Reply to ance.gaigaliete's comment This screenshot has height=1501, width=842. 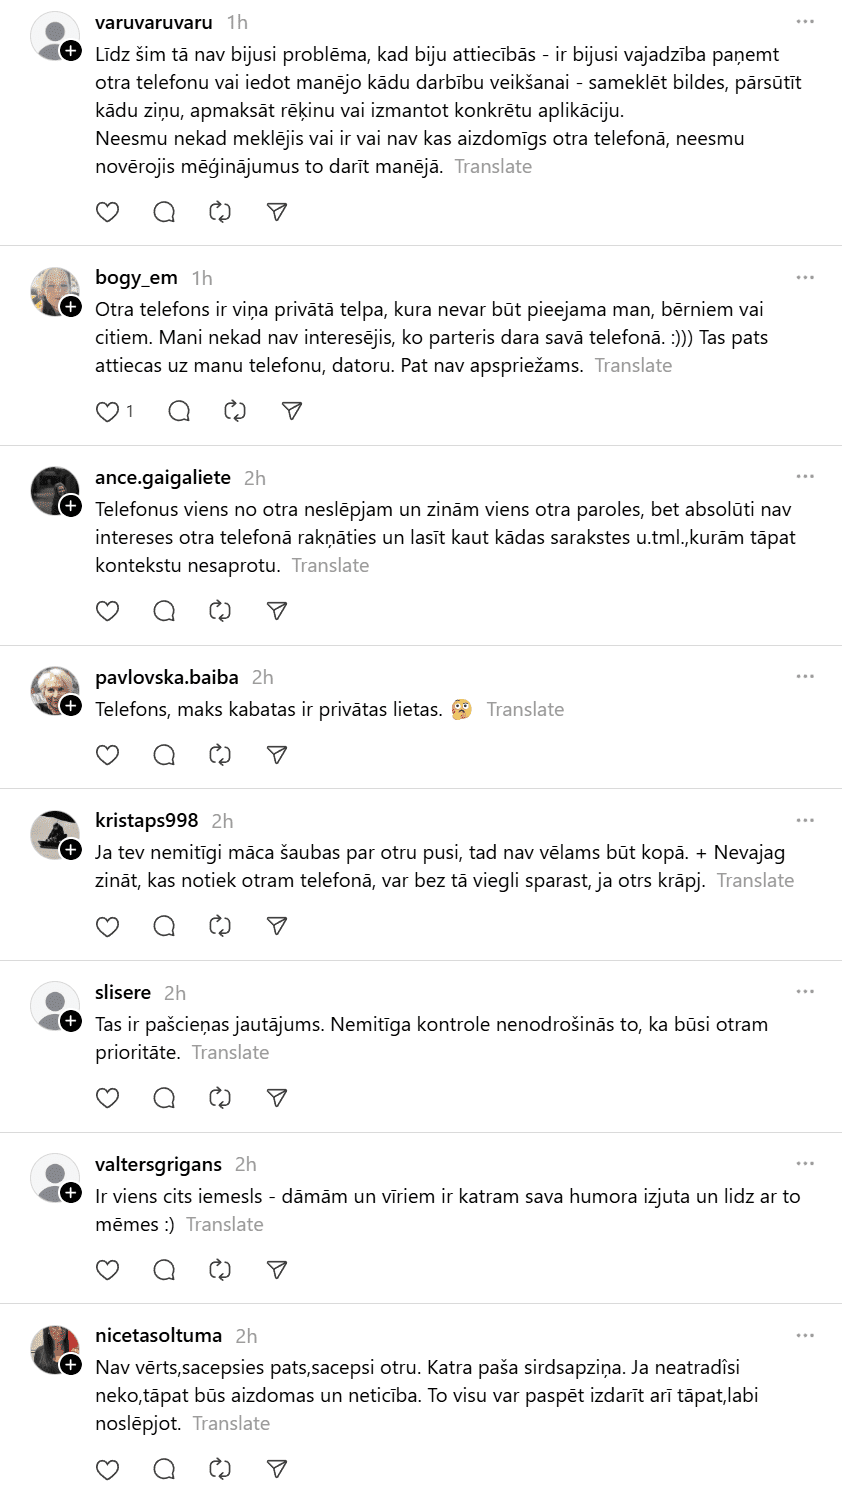[x=164, y=611]
